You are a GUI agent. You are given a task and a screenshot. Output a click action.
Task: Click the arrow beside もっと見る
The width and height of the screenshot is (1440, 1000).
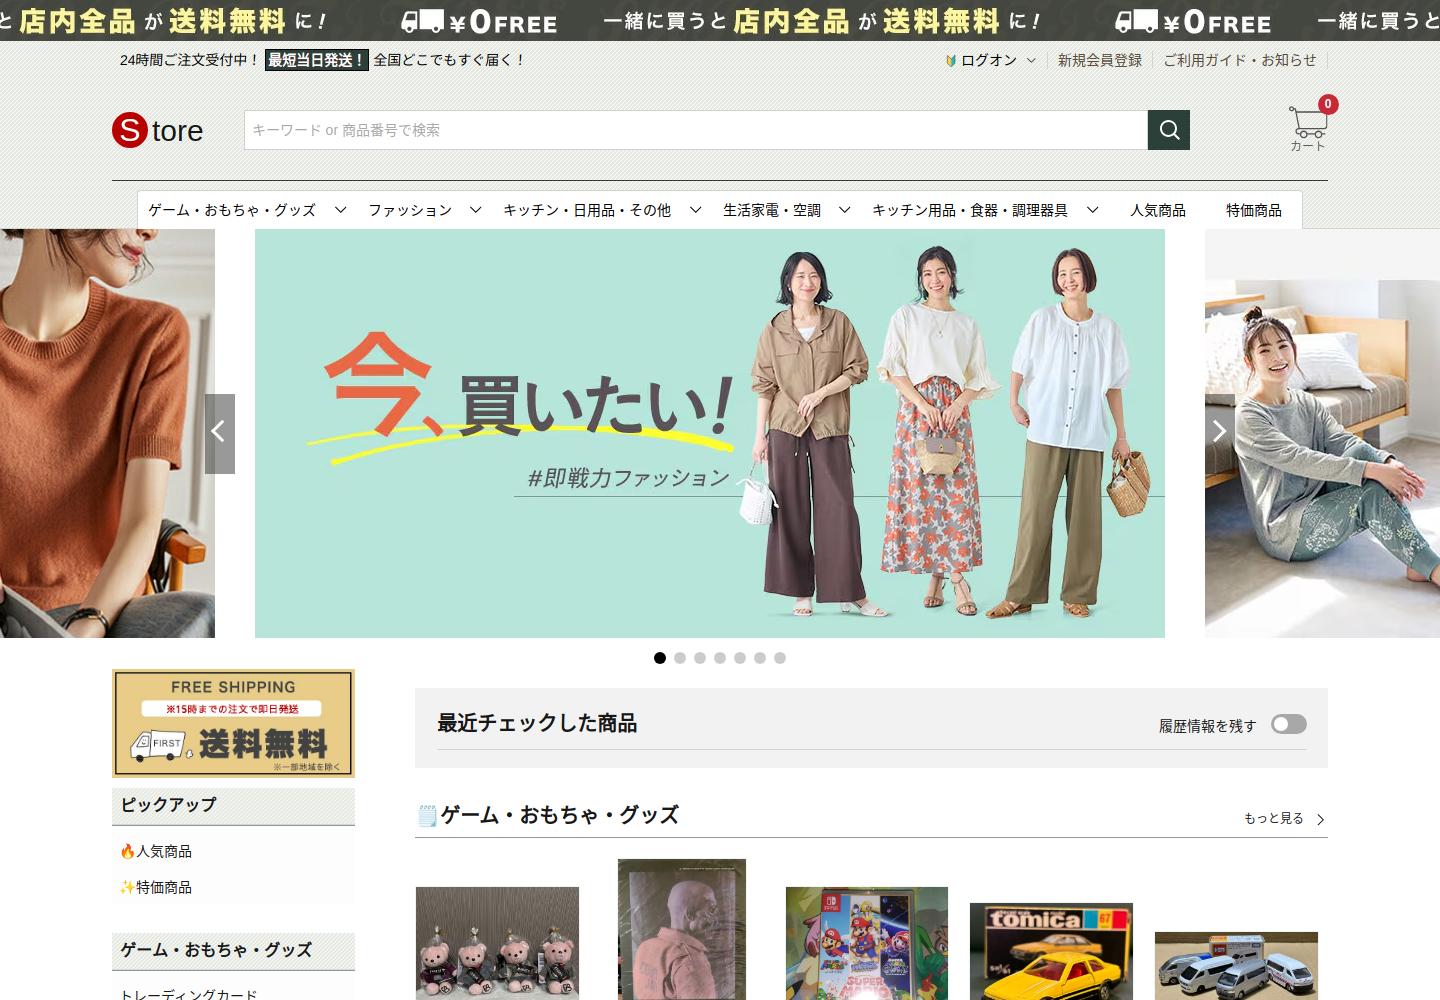pos(1321,819)
